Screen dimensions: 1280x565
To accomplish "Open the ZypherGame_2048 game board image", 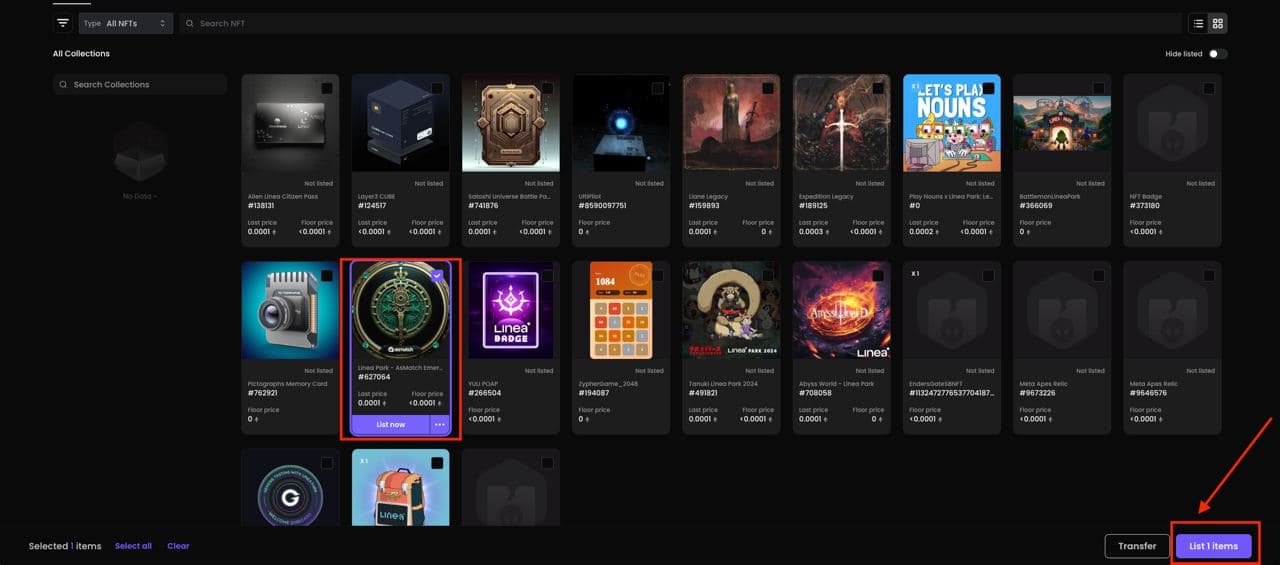I will point(621,310).
